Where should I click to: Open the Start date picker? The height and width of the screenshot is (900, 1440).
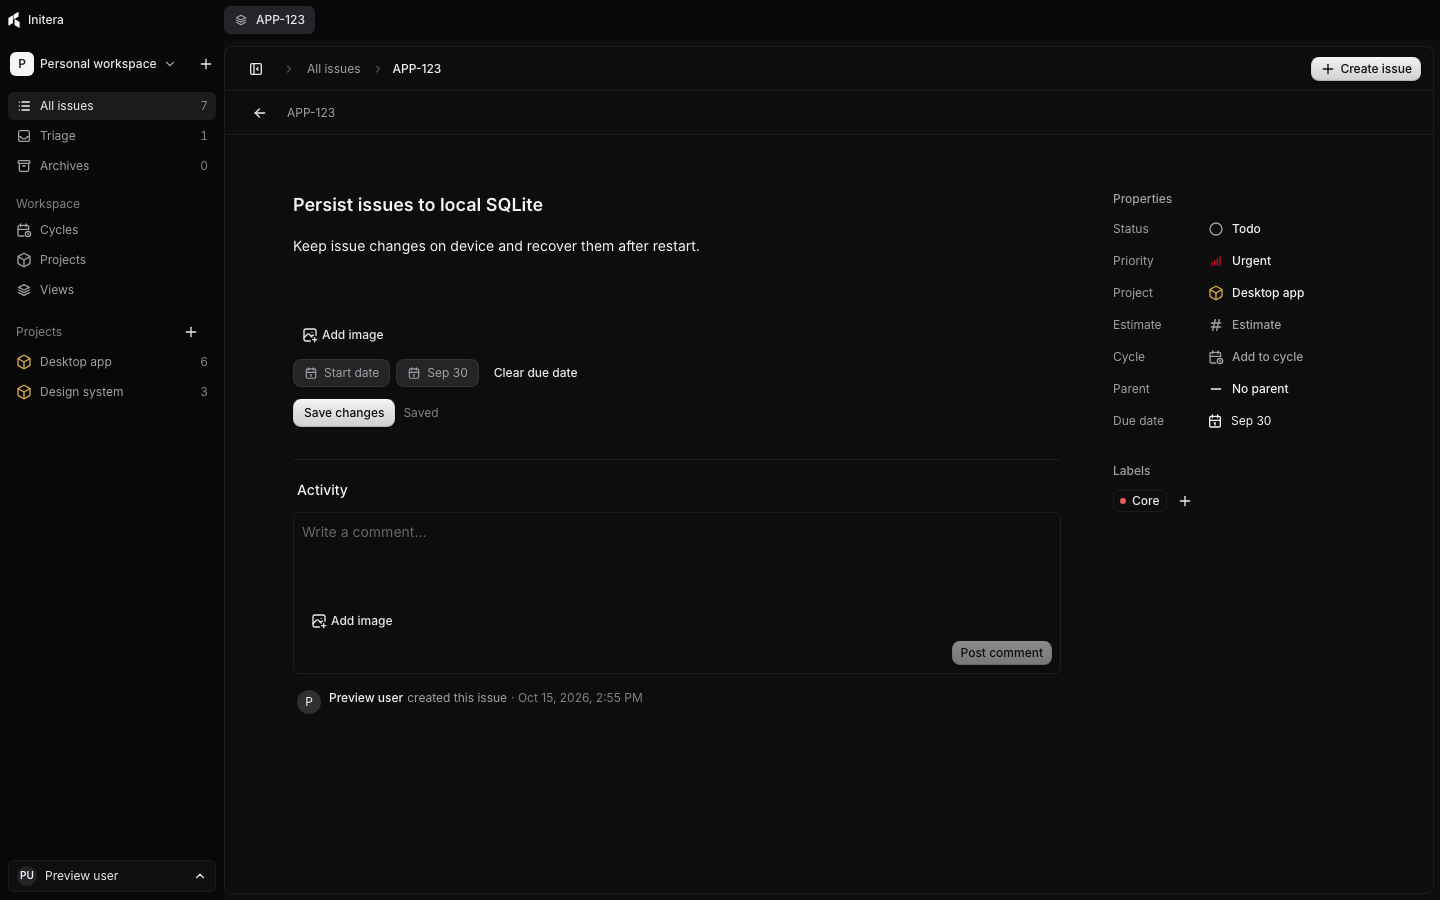pyautogui.click(x=341, y=373)
